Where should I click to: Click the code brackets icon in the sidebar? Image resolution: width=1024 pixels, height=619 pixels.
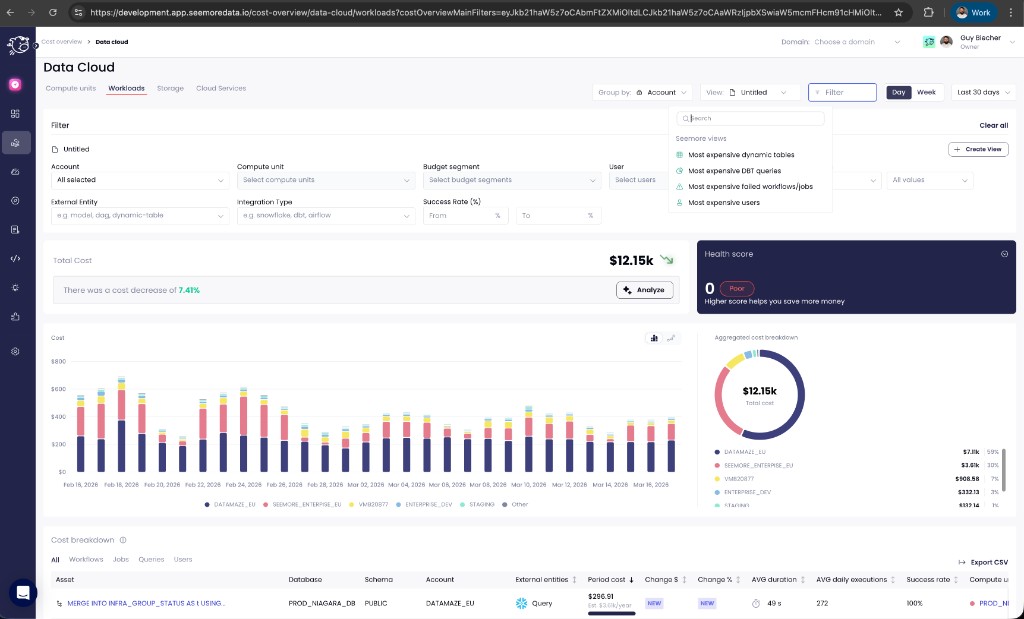(15, 258)
